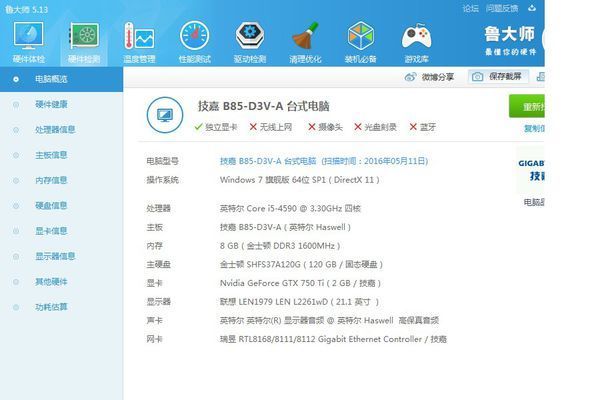This screenshot has width=600, height=400.
Task: Select the 硬件检测 hardware detection icon
Action: point(84,36)
